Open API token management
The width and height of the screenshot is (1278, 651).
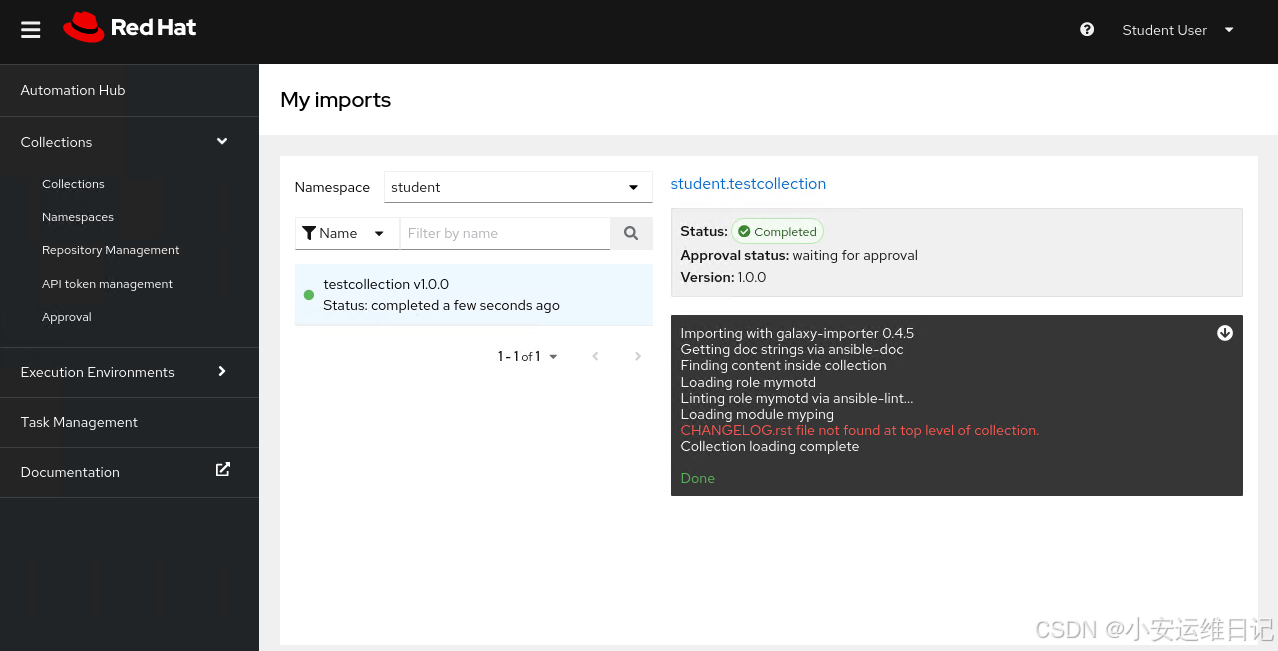107,284
